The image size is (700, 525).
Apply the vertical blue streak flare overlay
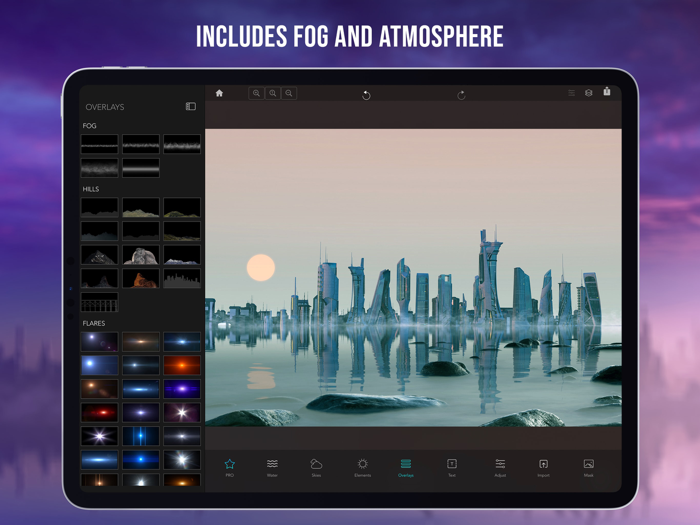pyautogui.click(x=141, y=436)
